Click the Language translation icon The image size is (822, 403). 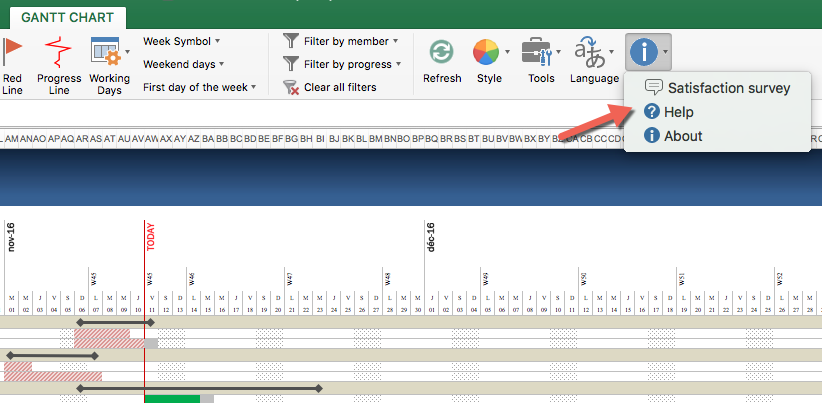(589, 52)
